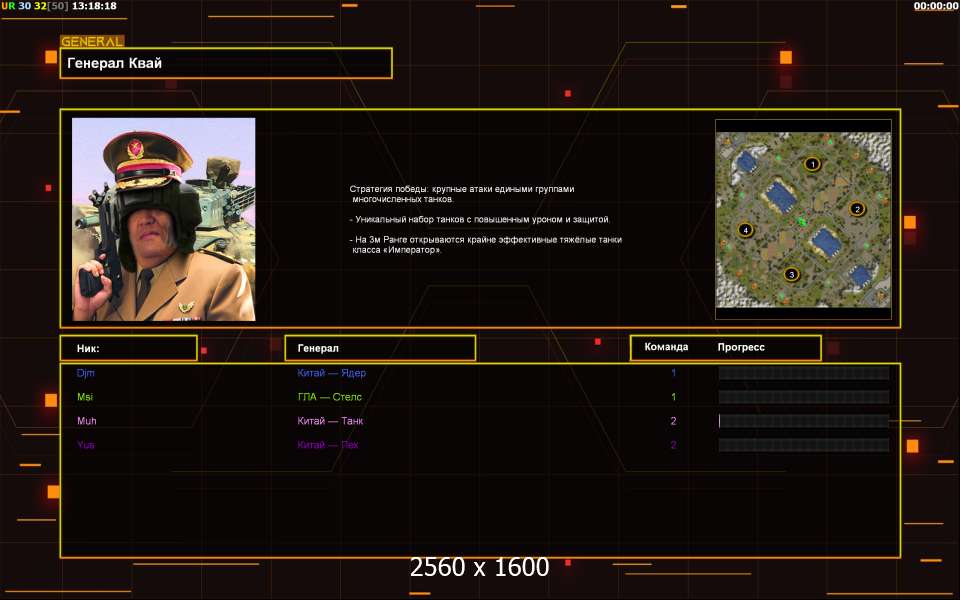Click Djm's loading progress bar
Viewport: 960px width, 600px height.
click(x=804, y=373)
